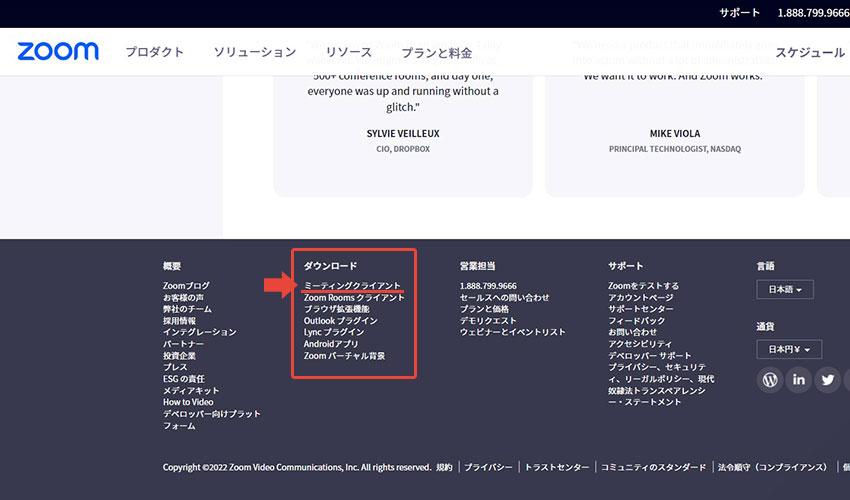The image size is (850, 500).
Task: Open the Twitter social icon
Action: (827, 380)
